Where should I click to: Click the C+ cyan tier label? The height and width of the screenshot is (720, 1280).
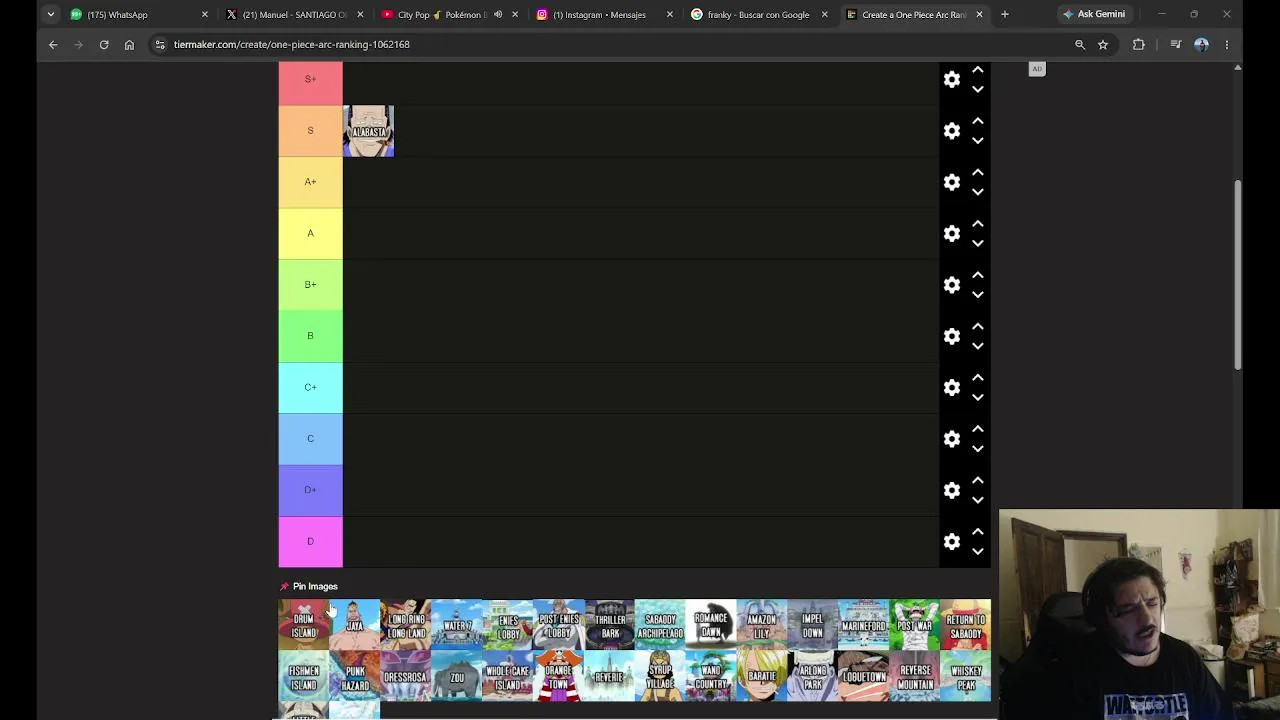pos(310,387)
